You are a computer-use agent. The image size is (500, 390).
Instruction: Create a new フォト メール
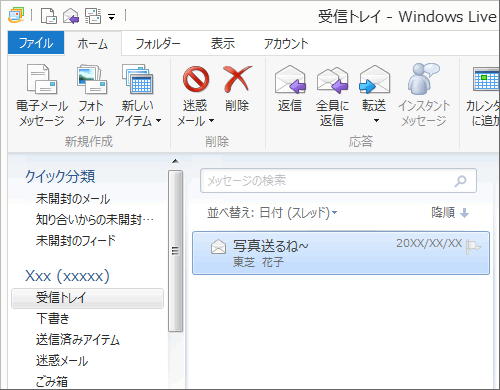pos(91,96)
